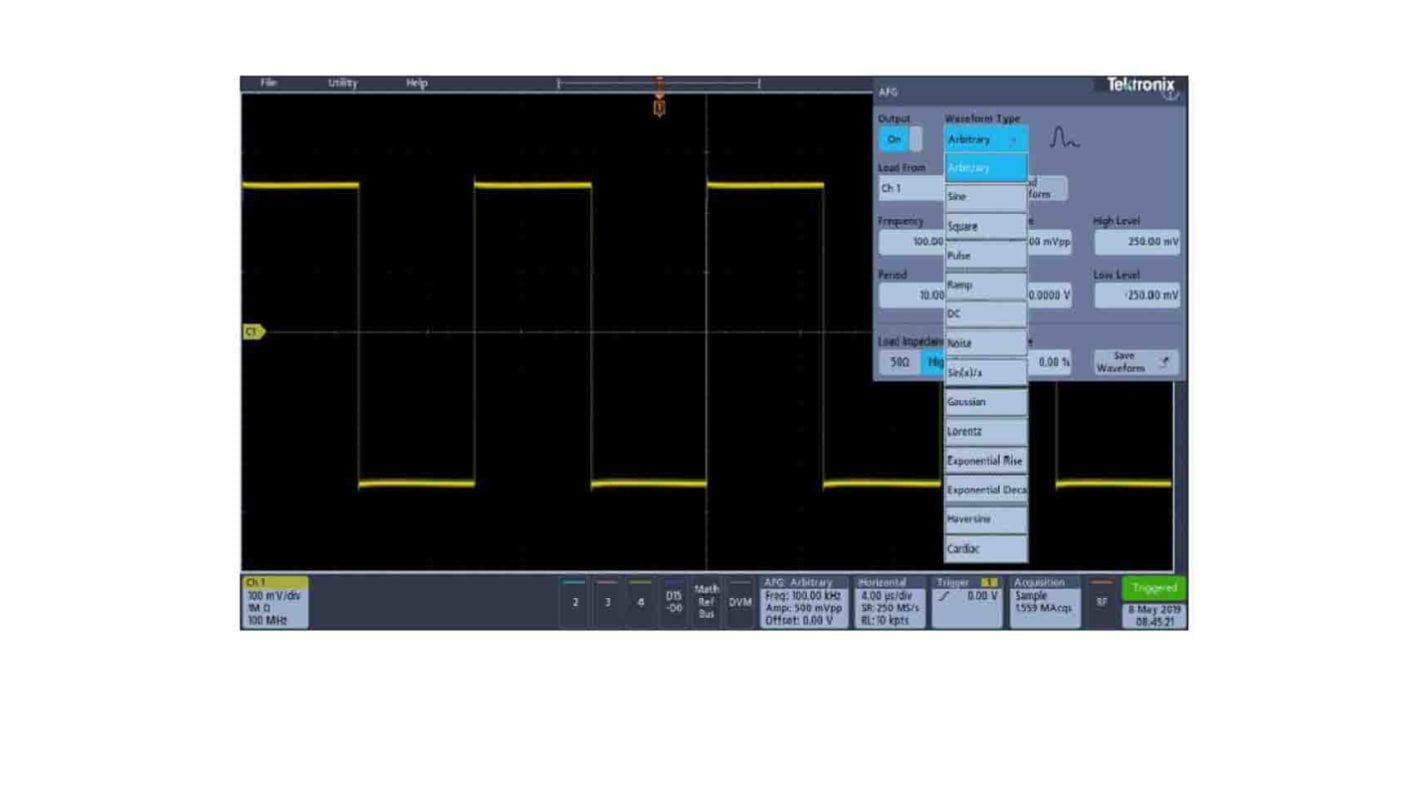Edit the Low Level -250.00 mV field
Image resolution: width=1420 pixels, height=798 pixels.
pyautogui.click(x=1137, y=295)
